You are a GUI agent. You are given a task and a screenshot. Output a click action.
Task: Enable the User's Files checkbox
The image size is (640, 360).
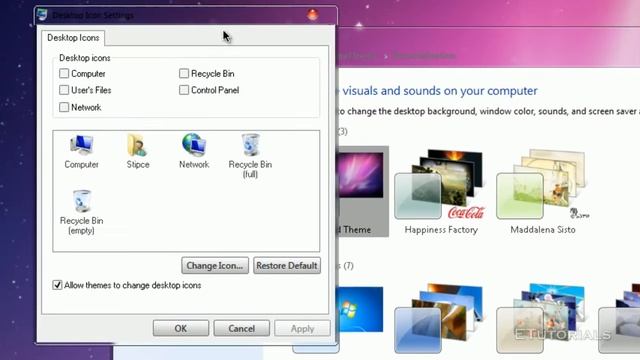[x=64, y=90]
